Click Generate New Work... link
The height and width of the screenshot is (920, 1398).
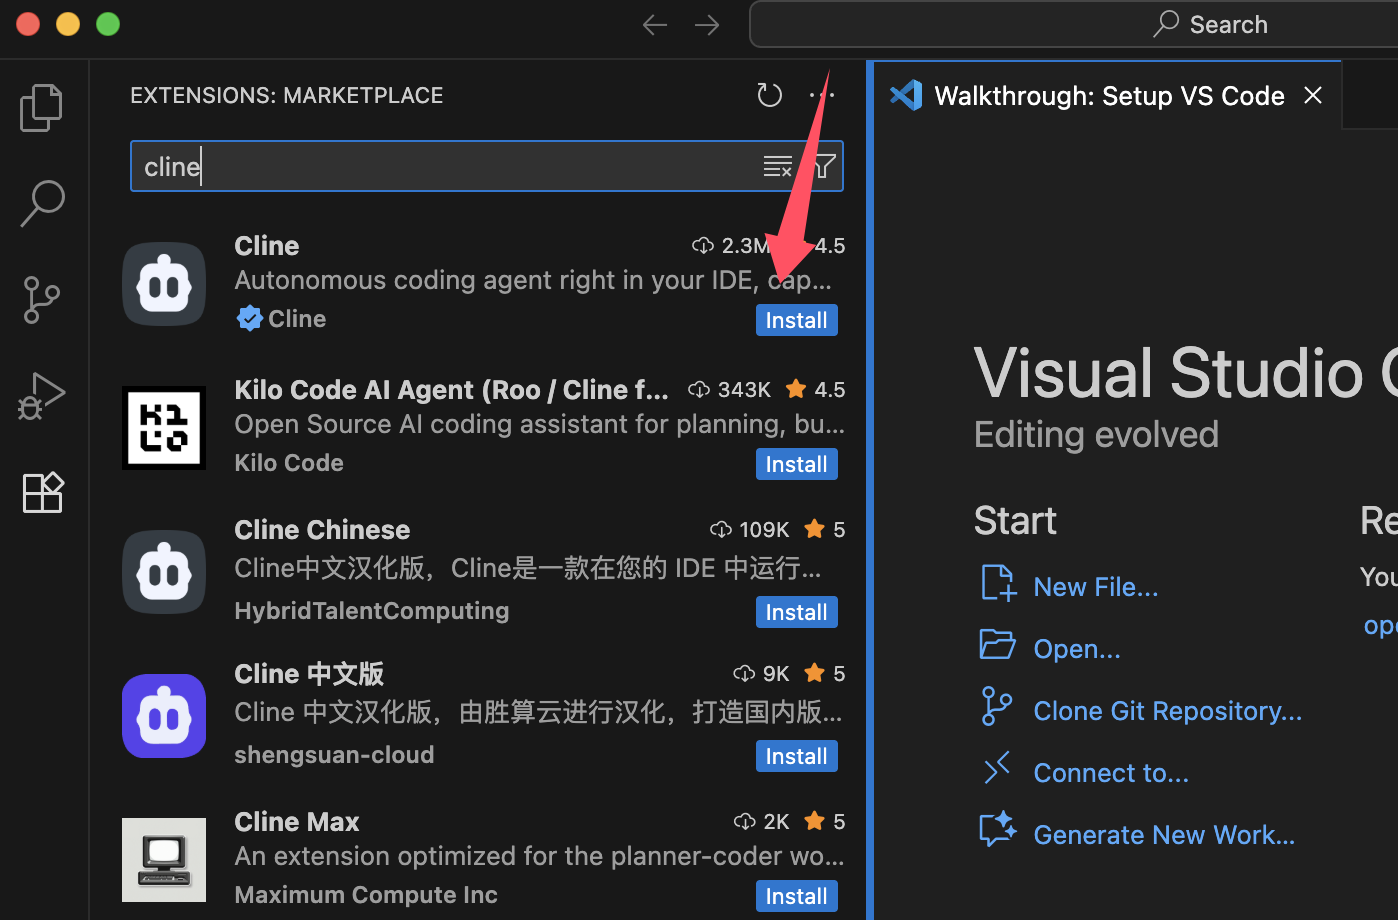(1164, 835)
